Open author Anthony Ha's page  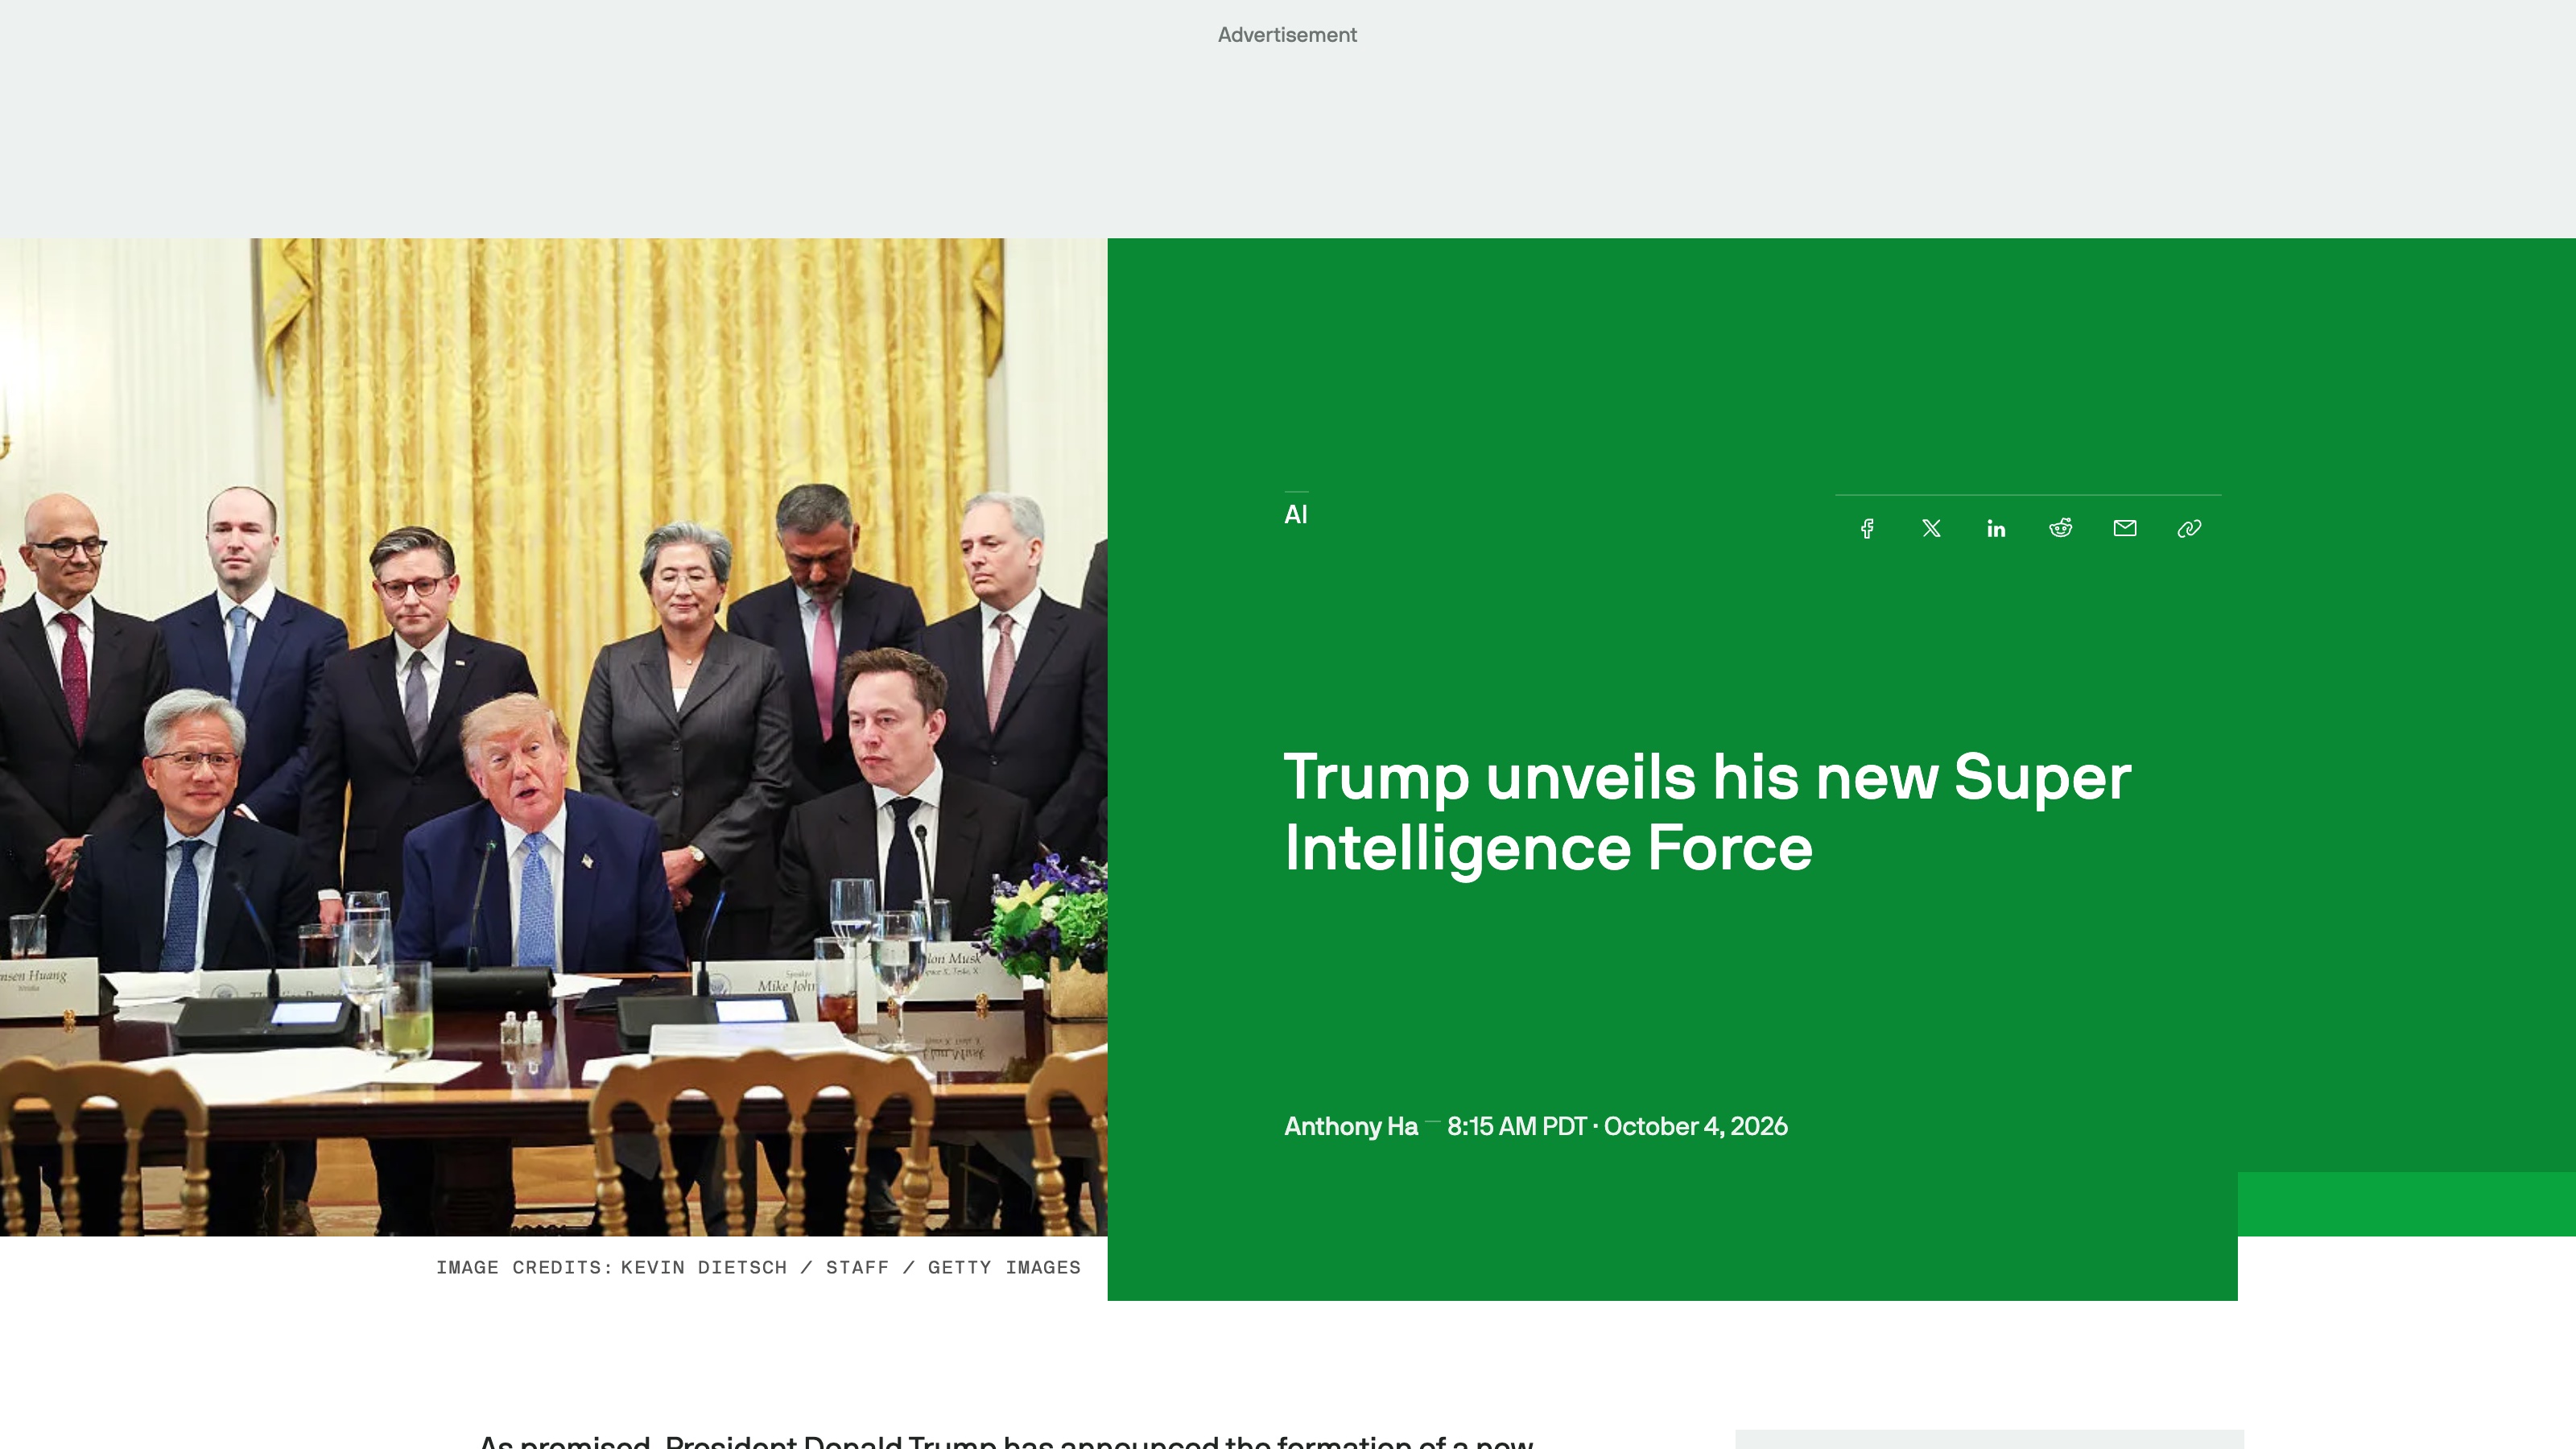coord(1351,1126)
